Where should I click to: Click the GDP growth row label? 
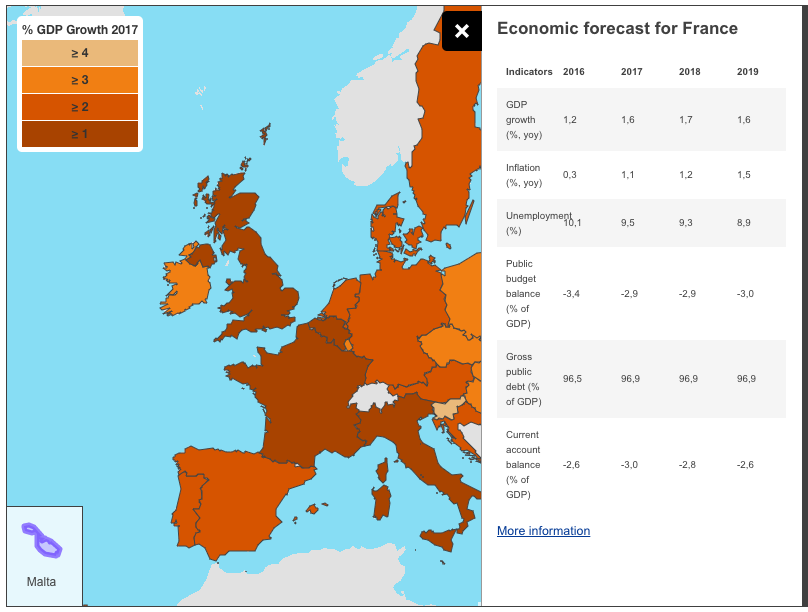(x=523, y=119)
